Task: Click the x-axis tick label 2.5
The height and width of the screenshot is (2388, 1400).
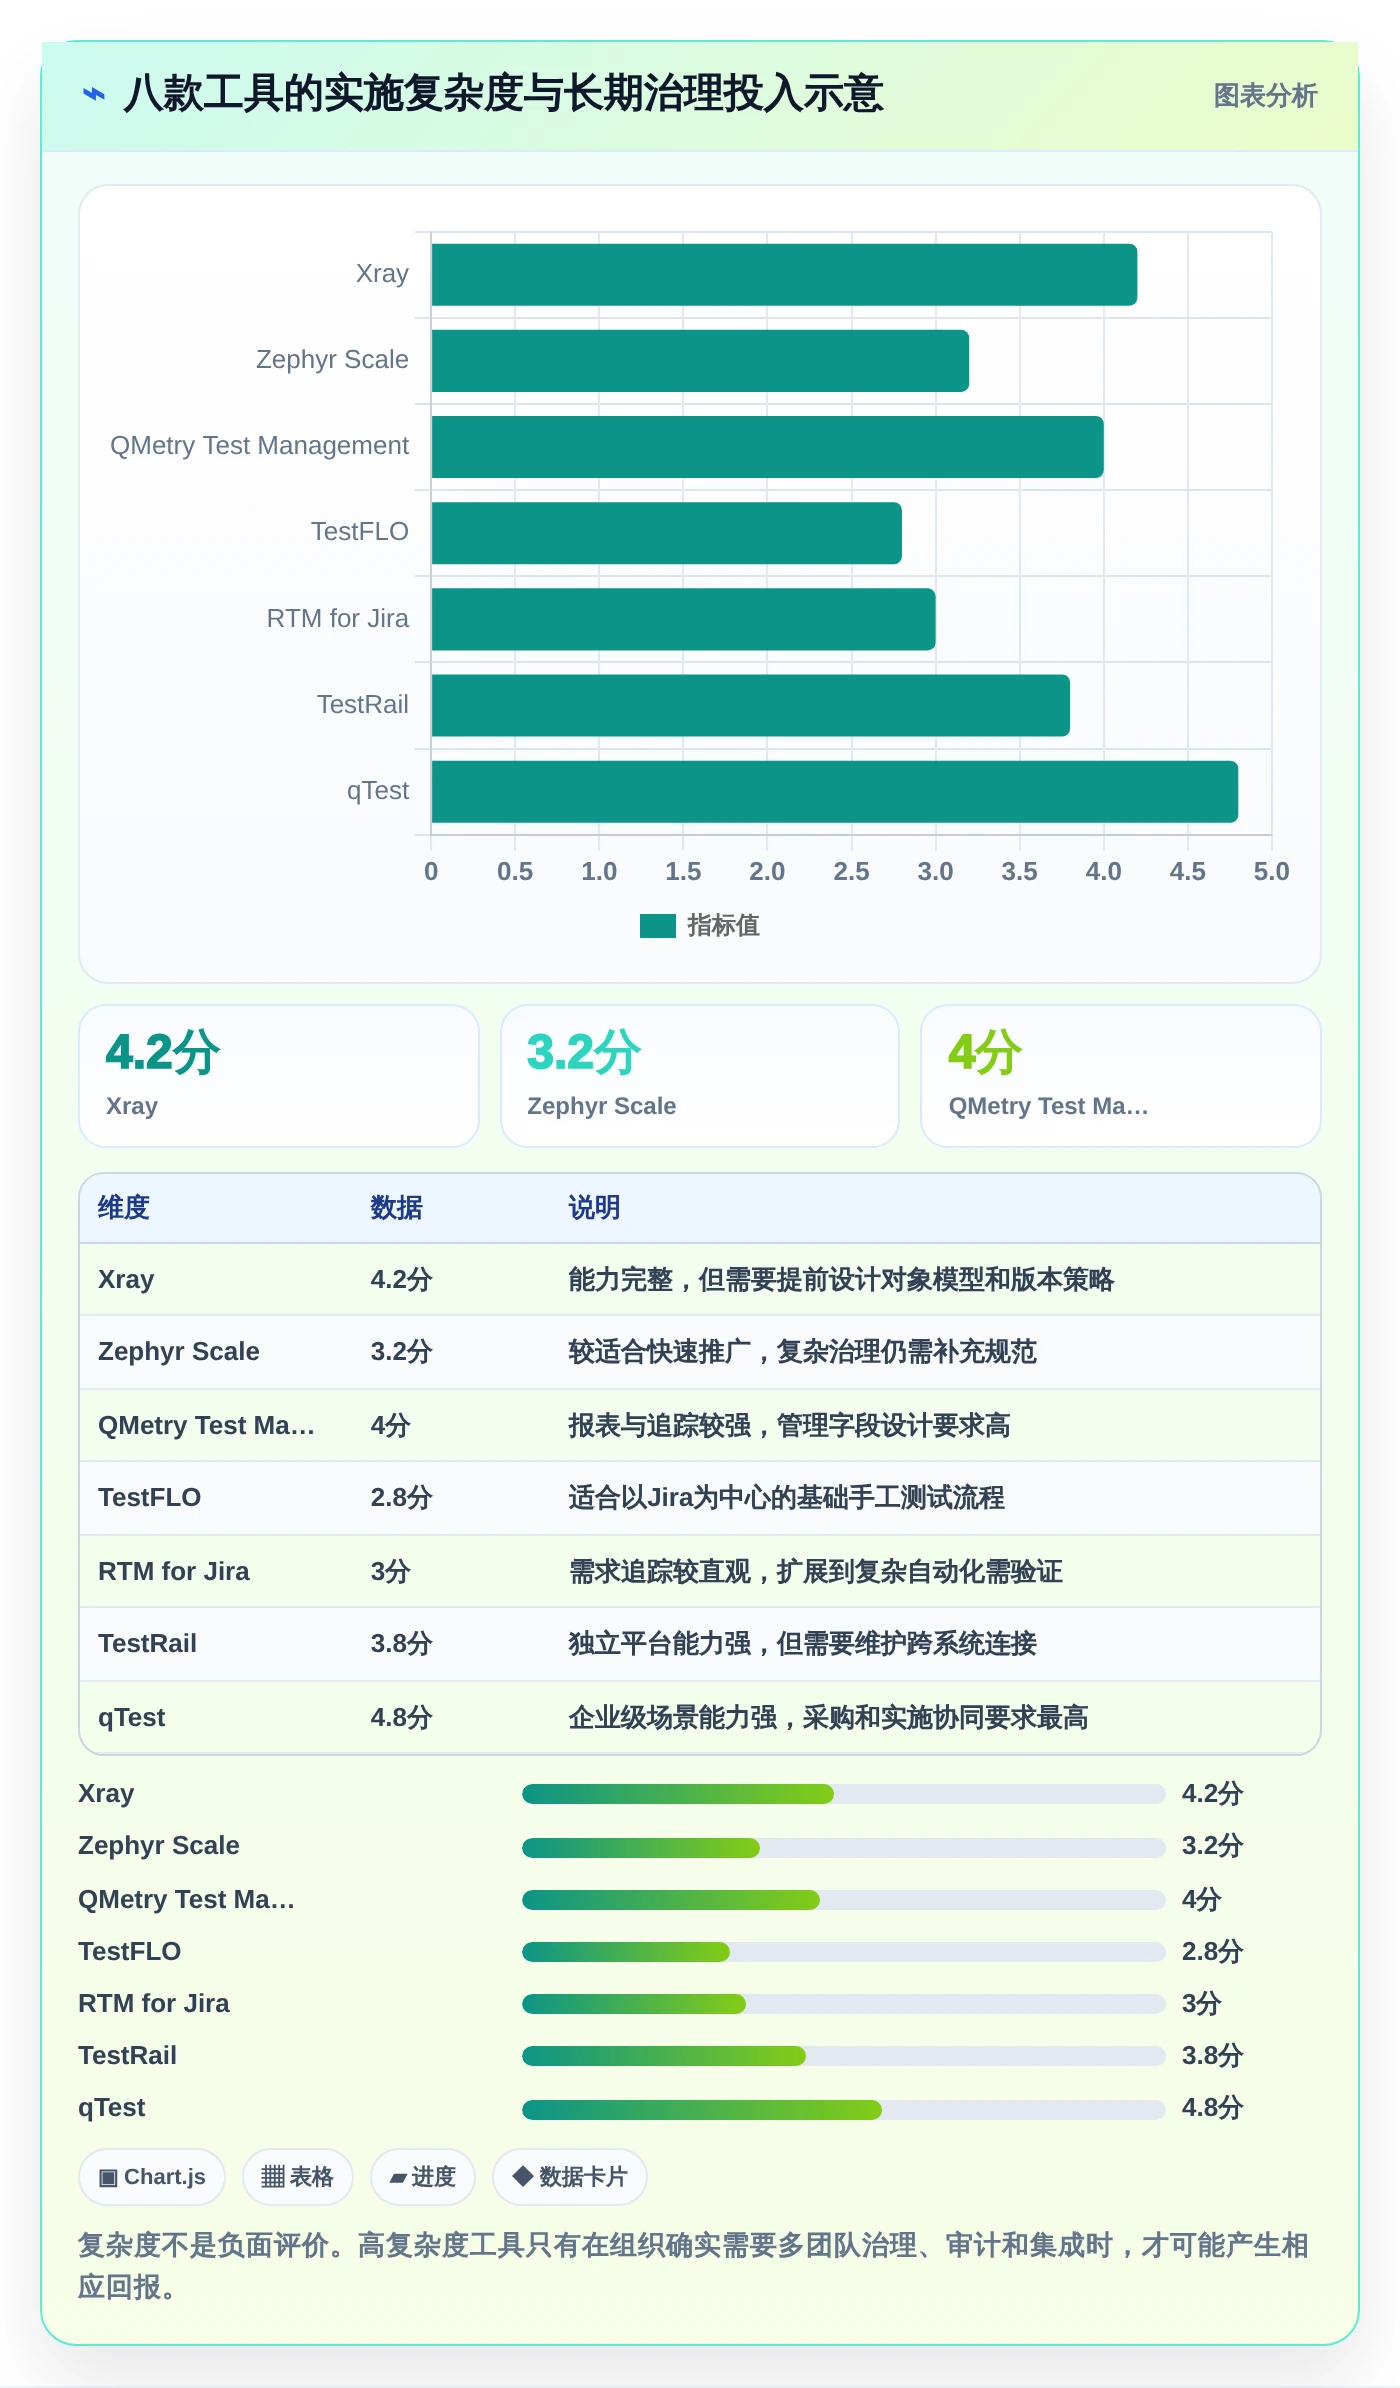Action: [x=851, y=871]
